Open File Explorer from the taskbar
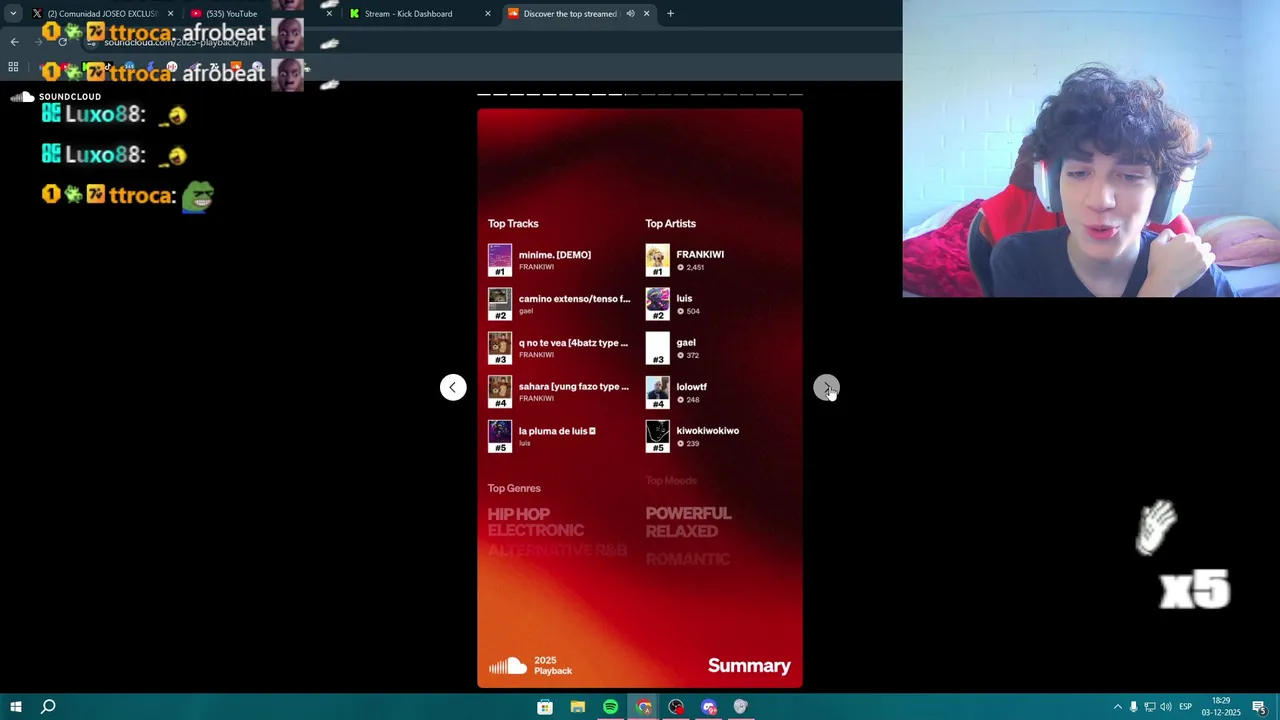Screen dimensions: 1280x720 click(578, 707)
